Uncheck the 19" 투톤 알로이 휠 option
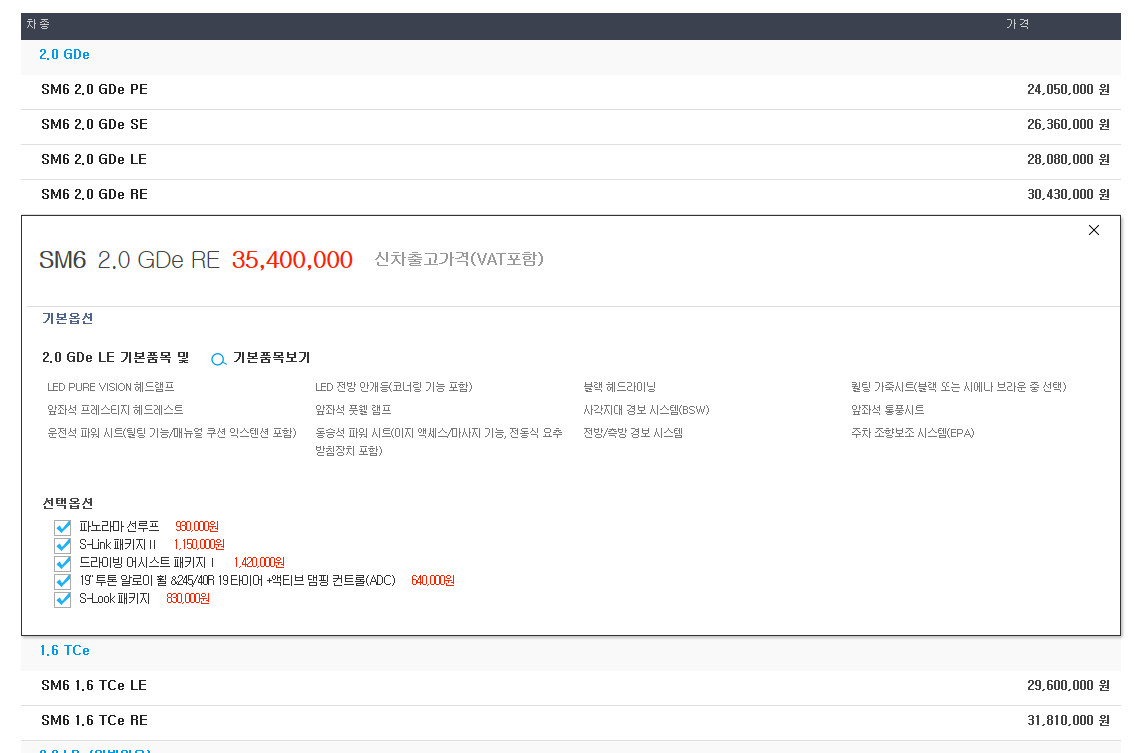Screen dimensions: 1135x753 pos(63,581)
